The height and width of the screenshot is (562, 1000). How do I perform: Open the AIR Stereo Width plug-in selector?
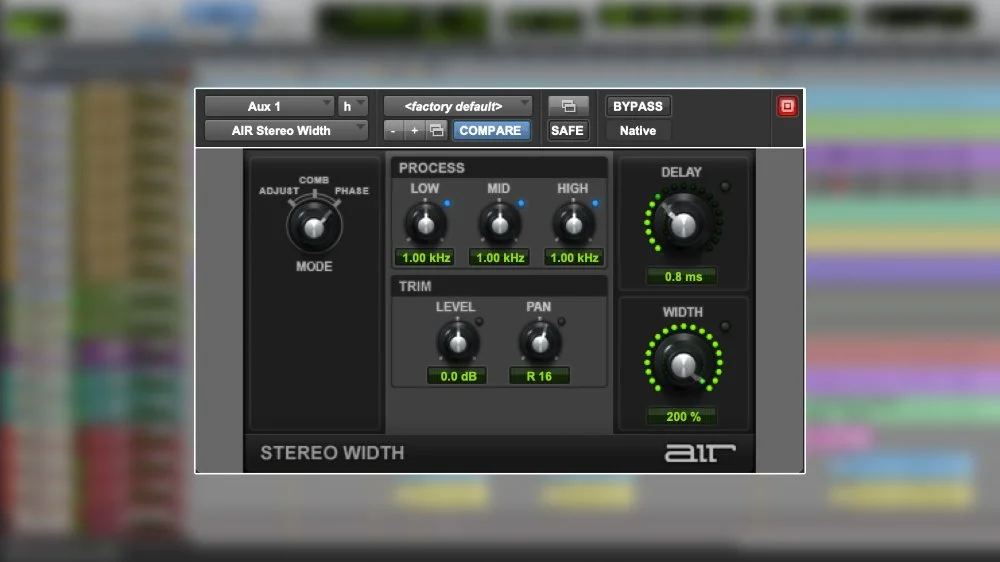click(x=286, y=130)
